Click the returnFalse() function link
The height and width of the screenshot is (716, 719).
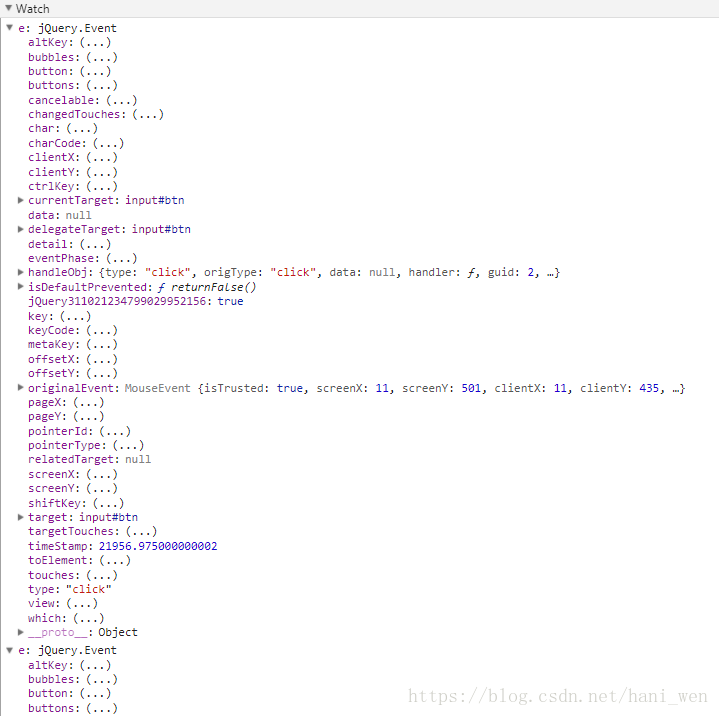coord(213,287)
